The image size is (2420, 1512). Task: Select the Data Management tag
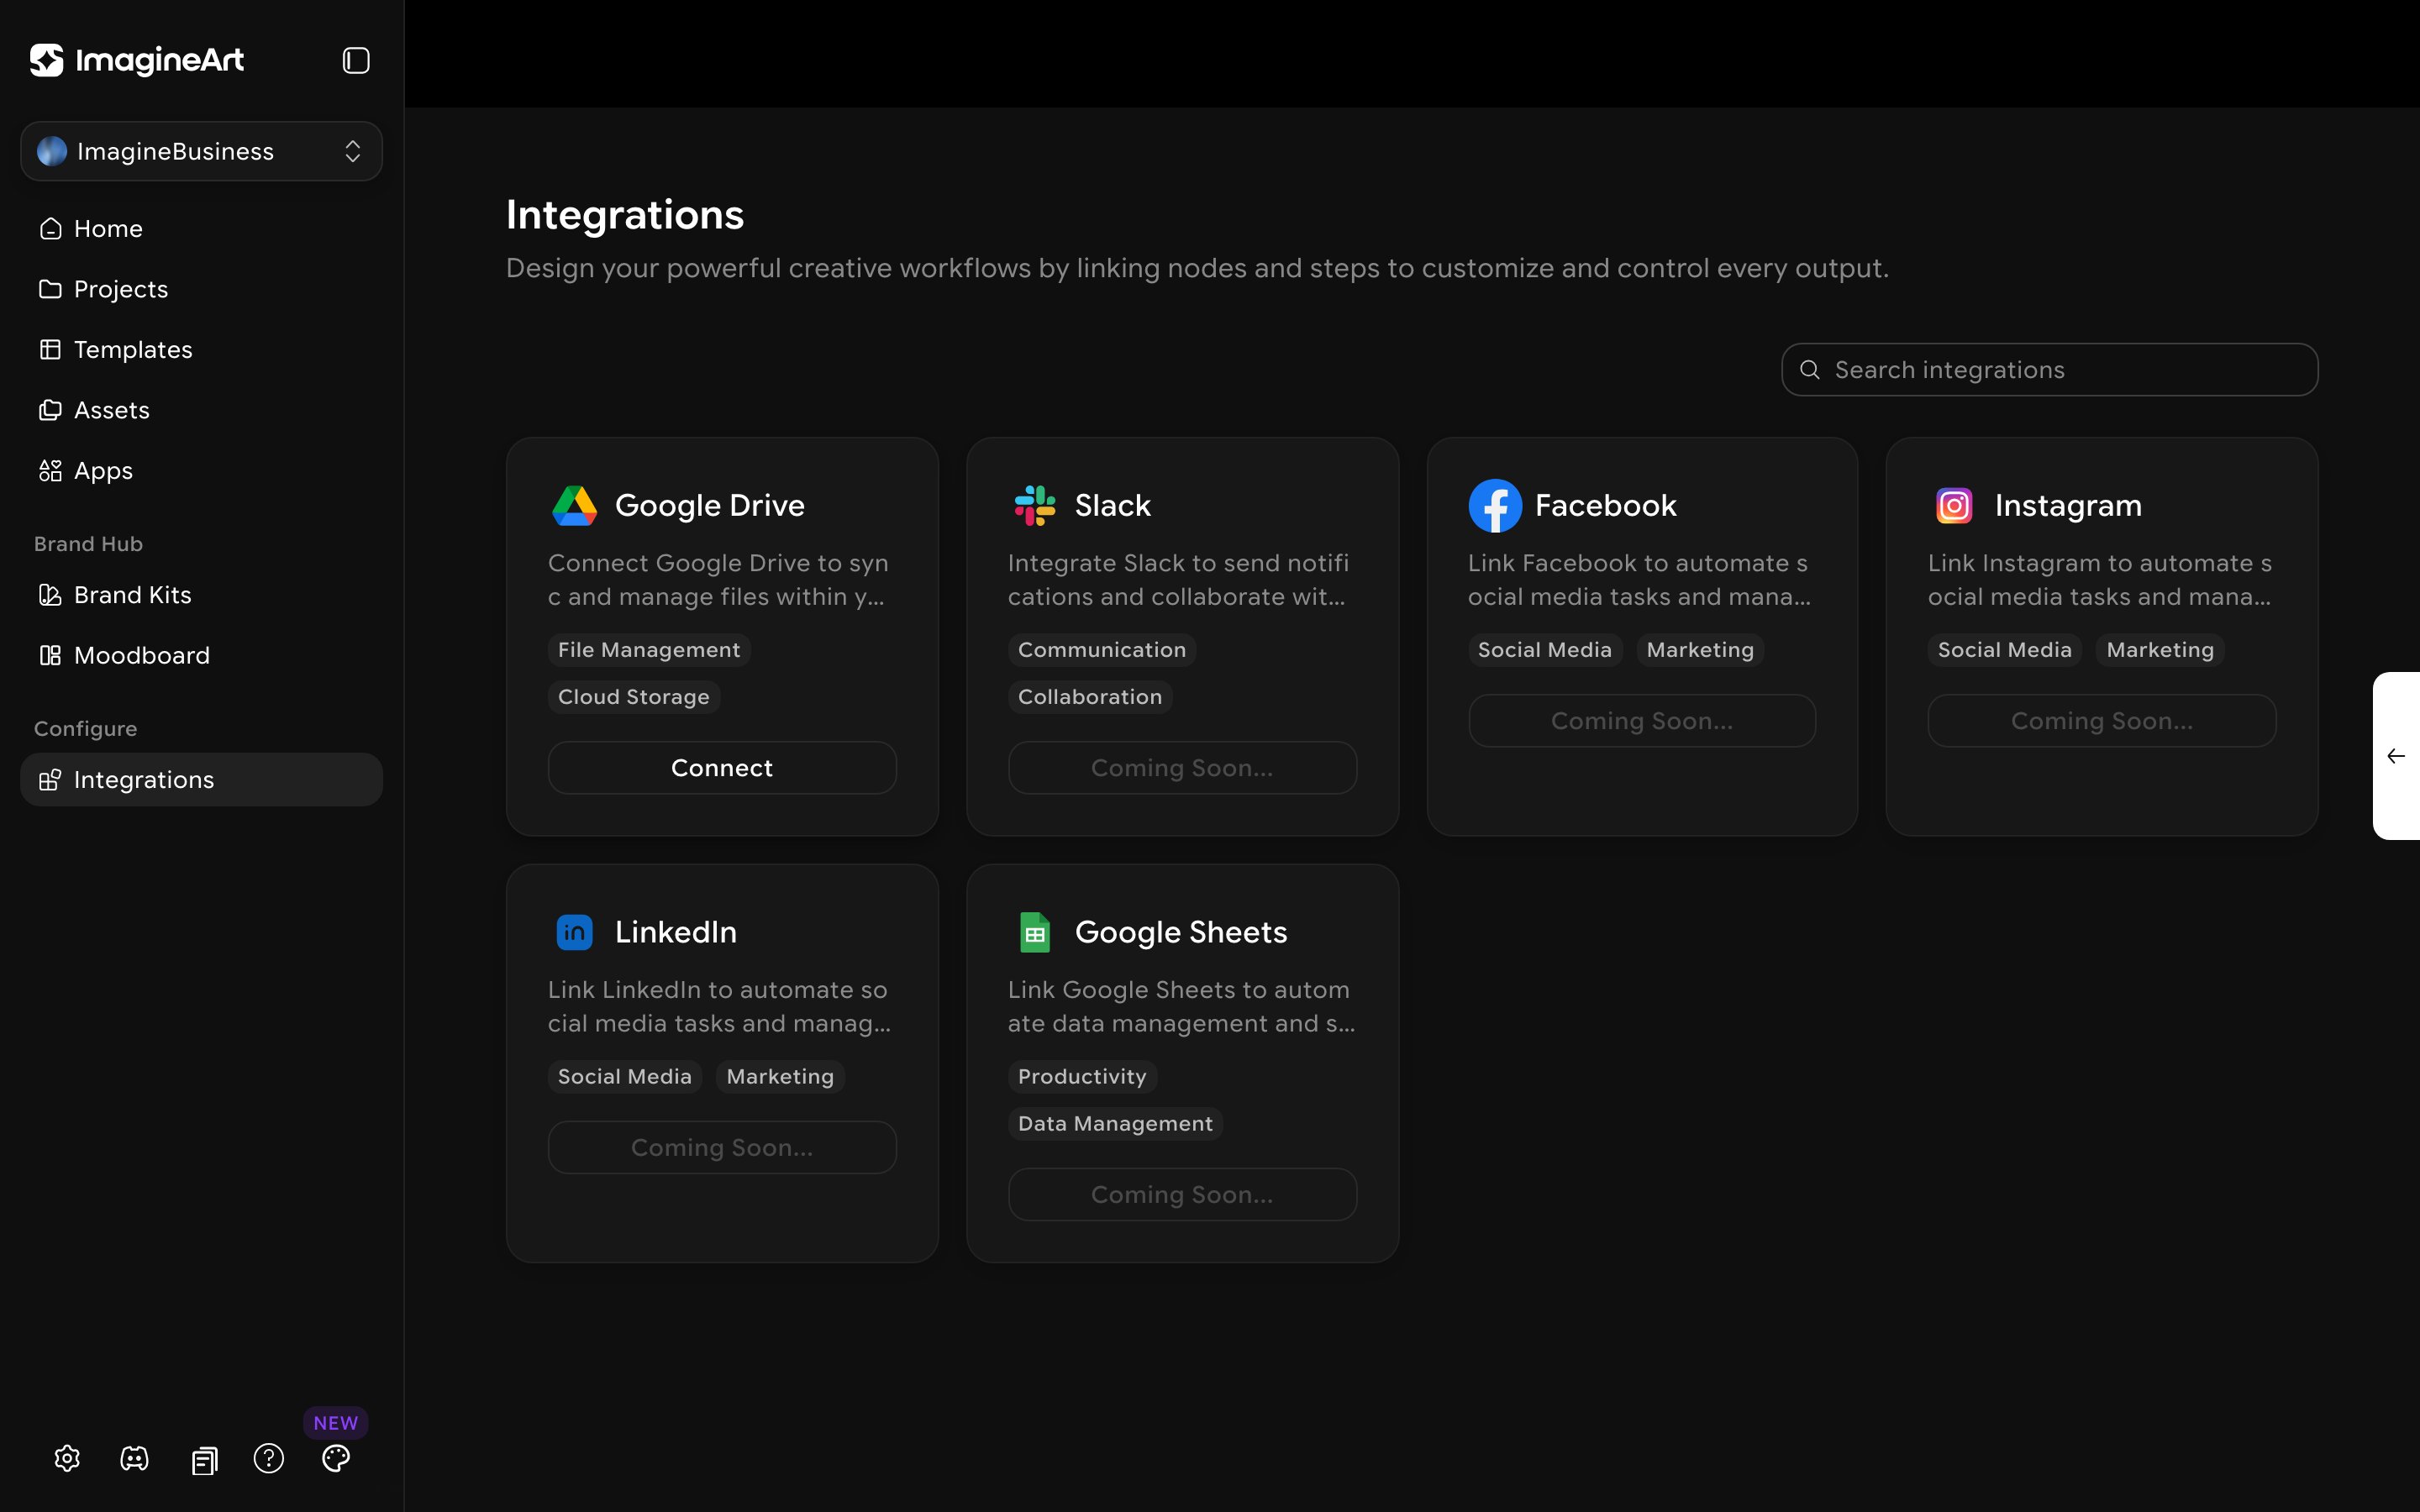[x=1115, y=1124]
